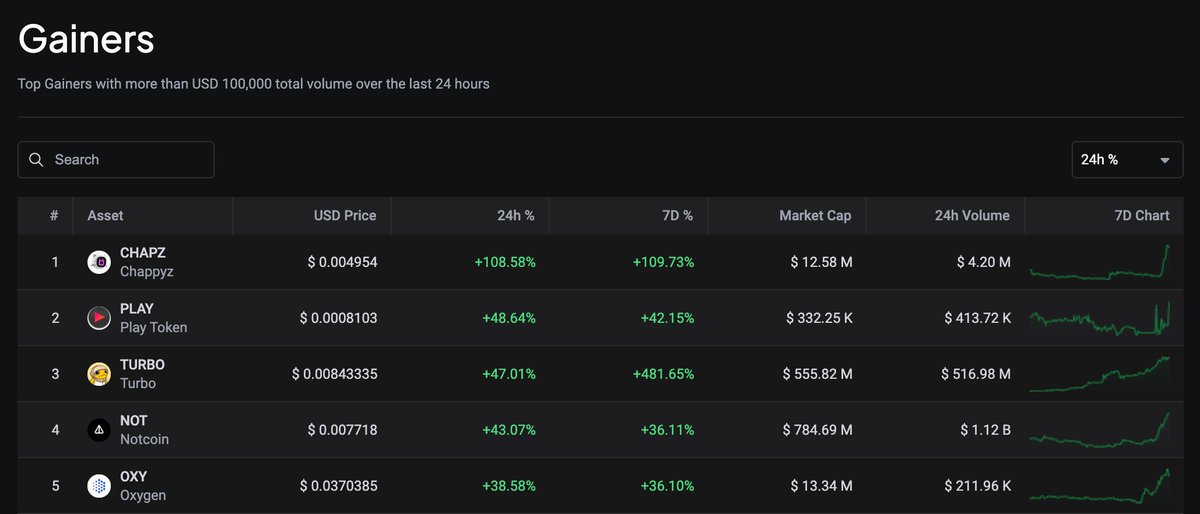Click the $ 332.25 K market cap
1200x514 pixels.
tap(817, 318)
